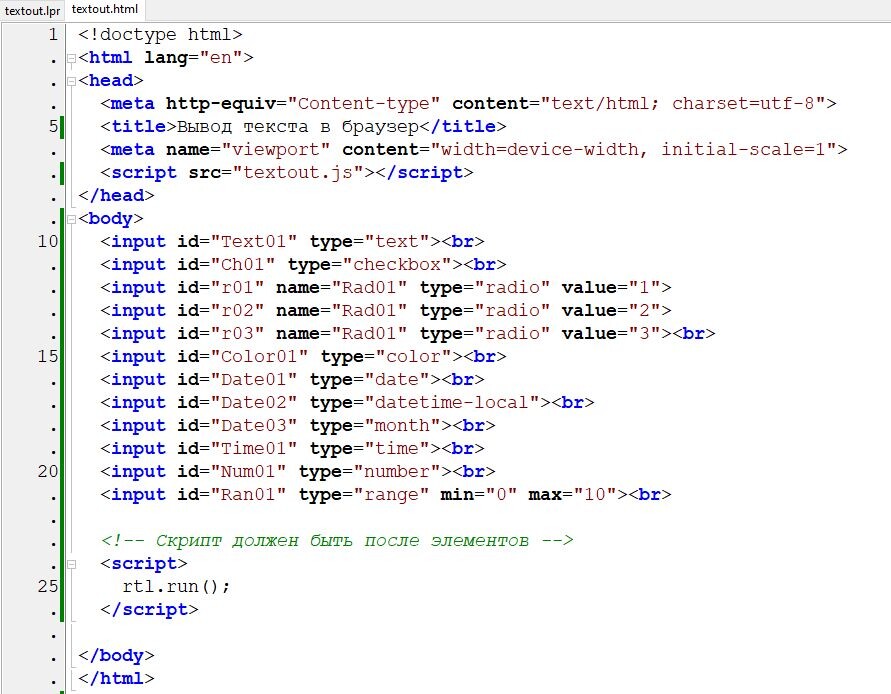This screenshot has height=694, width=891.
Task: Click the closing </html> tag
Action: click(116, 678)
